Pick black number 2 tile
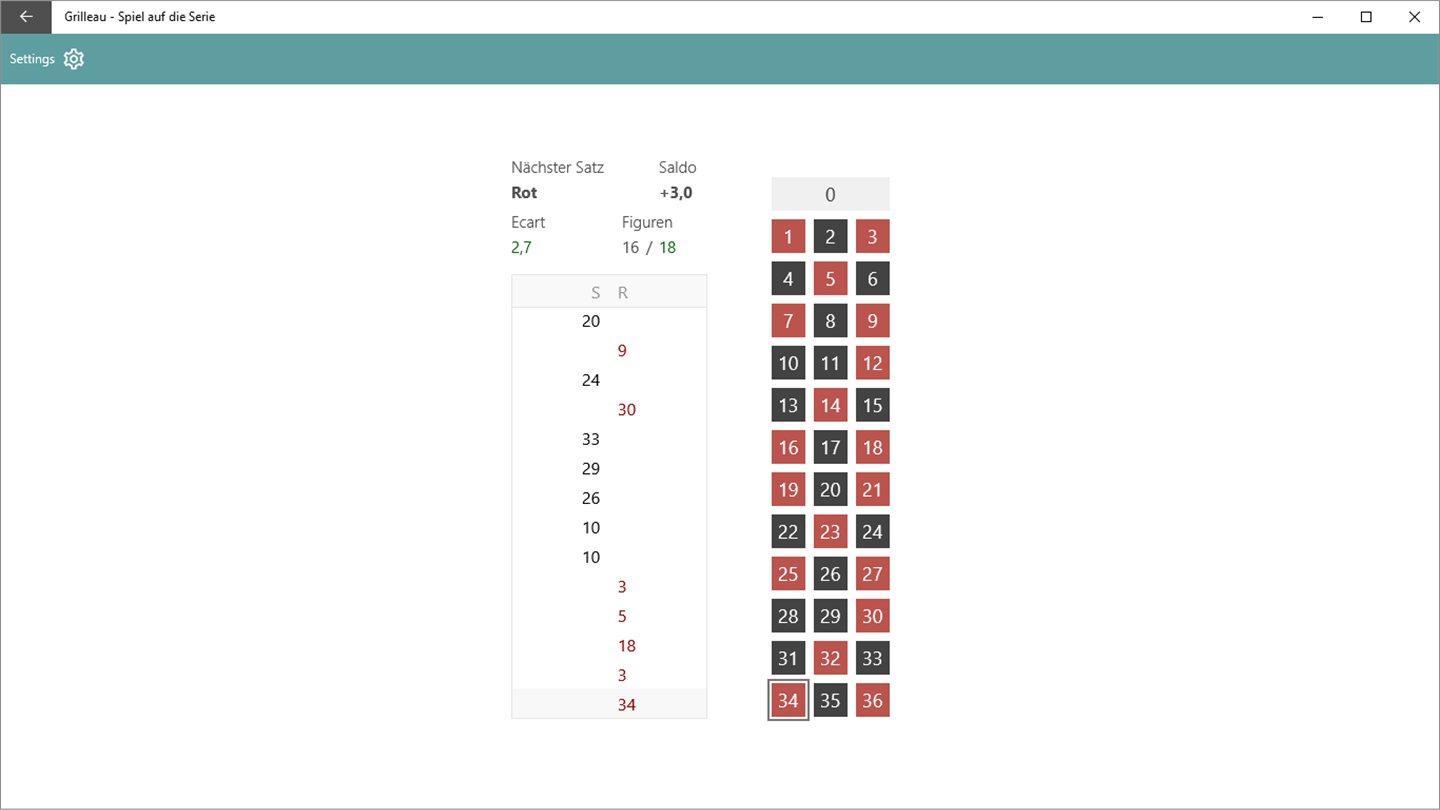Viewport: 1440px width, 810px height. click(x=830, y=236)
